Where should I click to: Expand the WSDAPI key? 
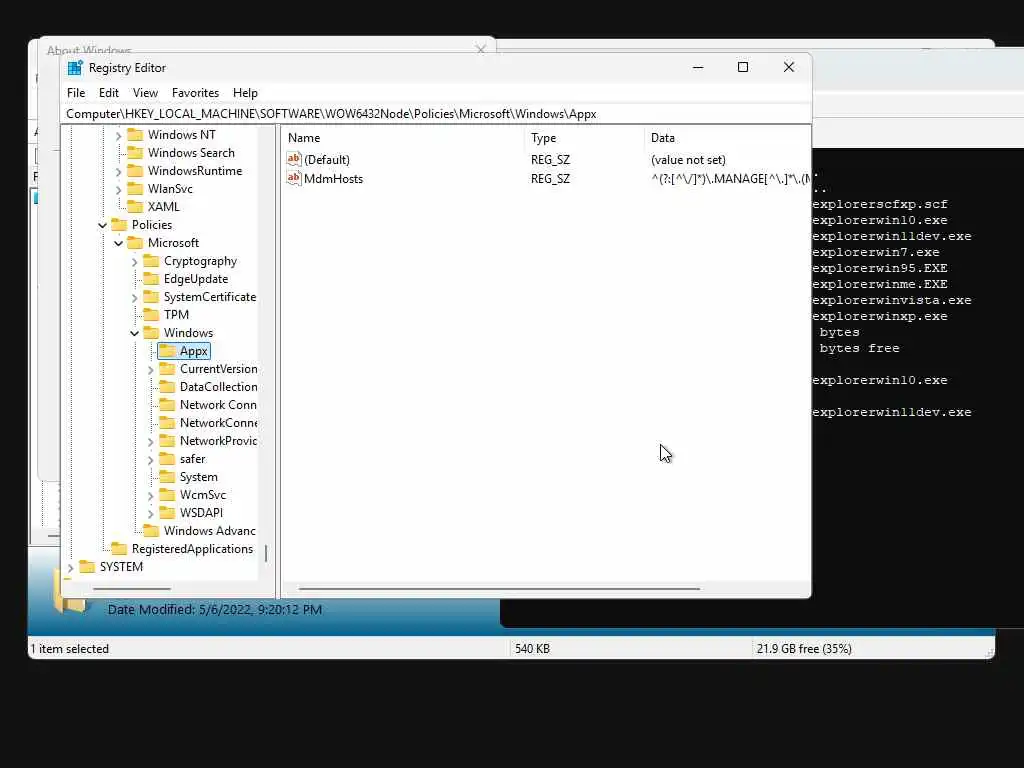click(x=151, y=514)
